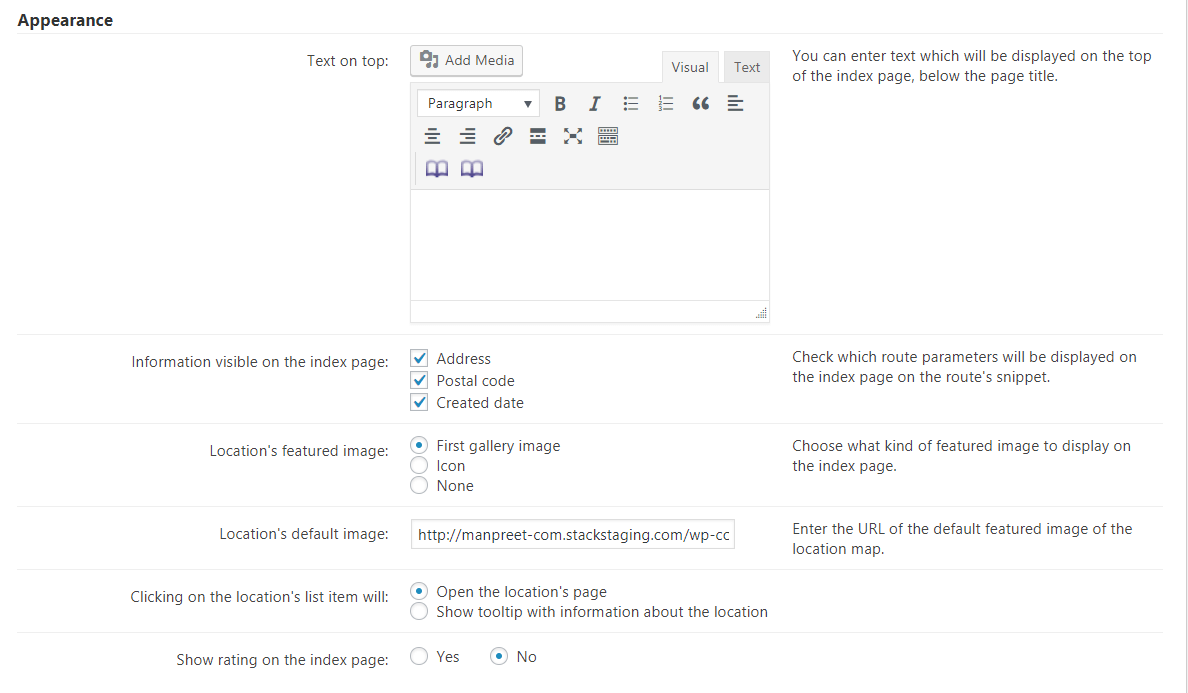Show the toolbar toggle keyboard icon
Viewport: 1188px width, 693px height.
coord(608,137)
